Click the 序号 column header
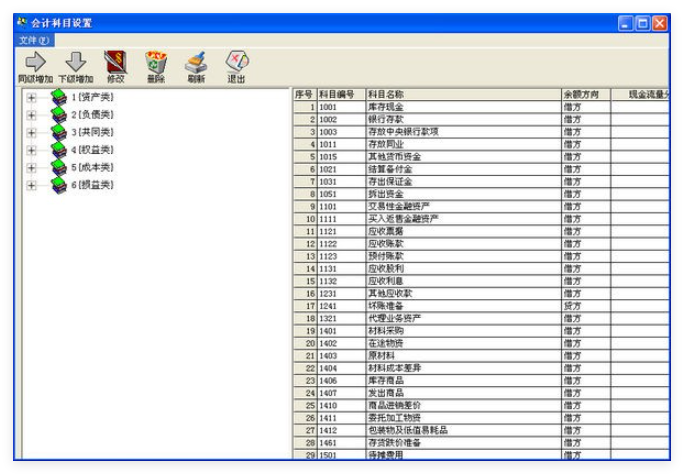The image size is (684, 474). 304,95
